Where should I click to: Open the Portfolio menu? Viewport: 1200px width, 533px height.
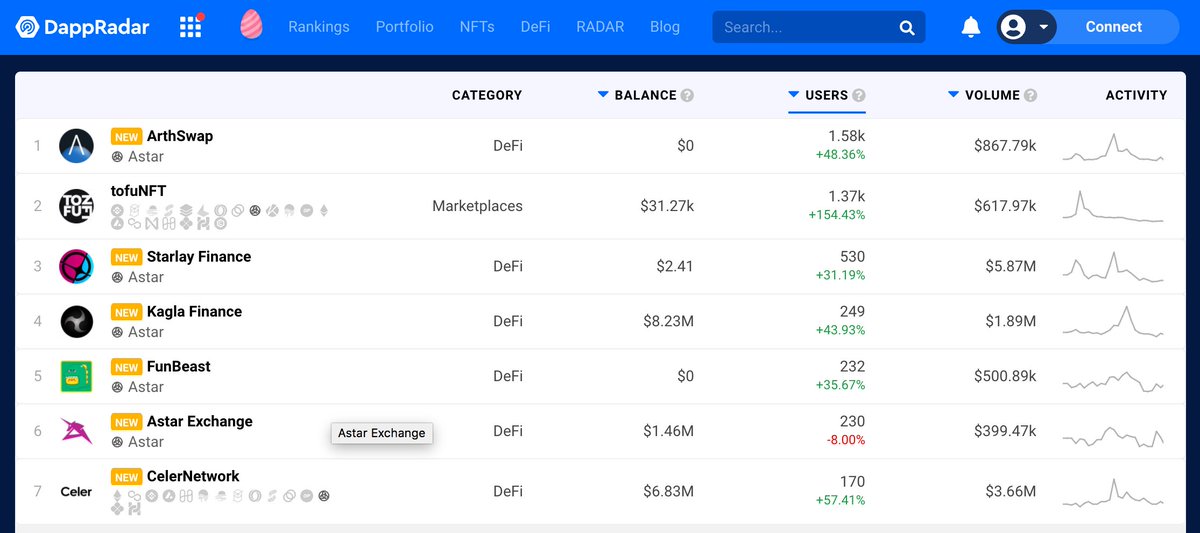405,27
